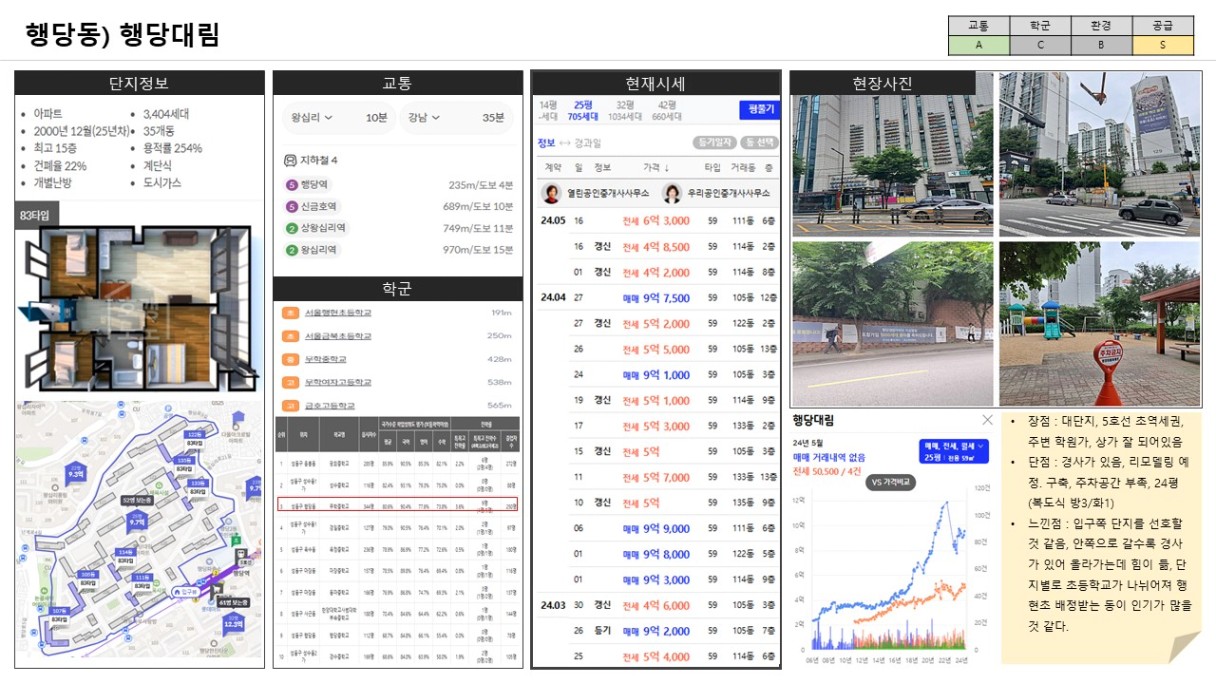Screen dimensions: 1216x684
Task: Select the 42평 660세대 size tab
Action: (x=667, y=110)
